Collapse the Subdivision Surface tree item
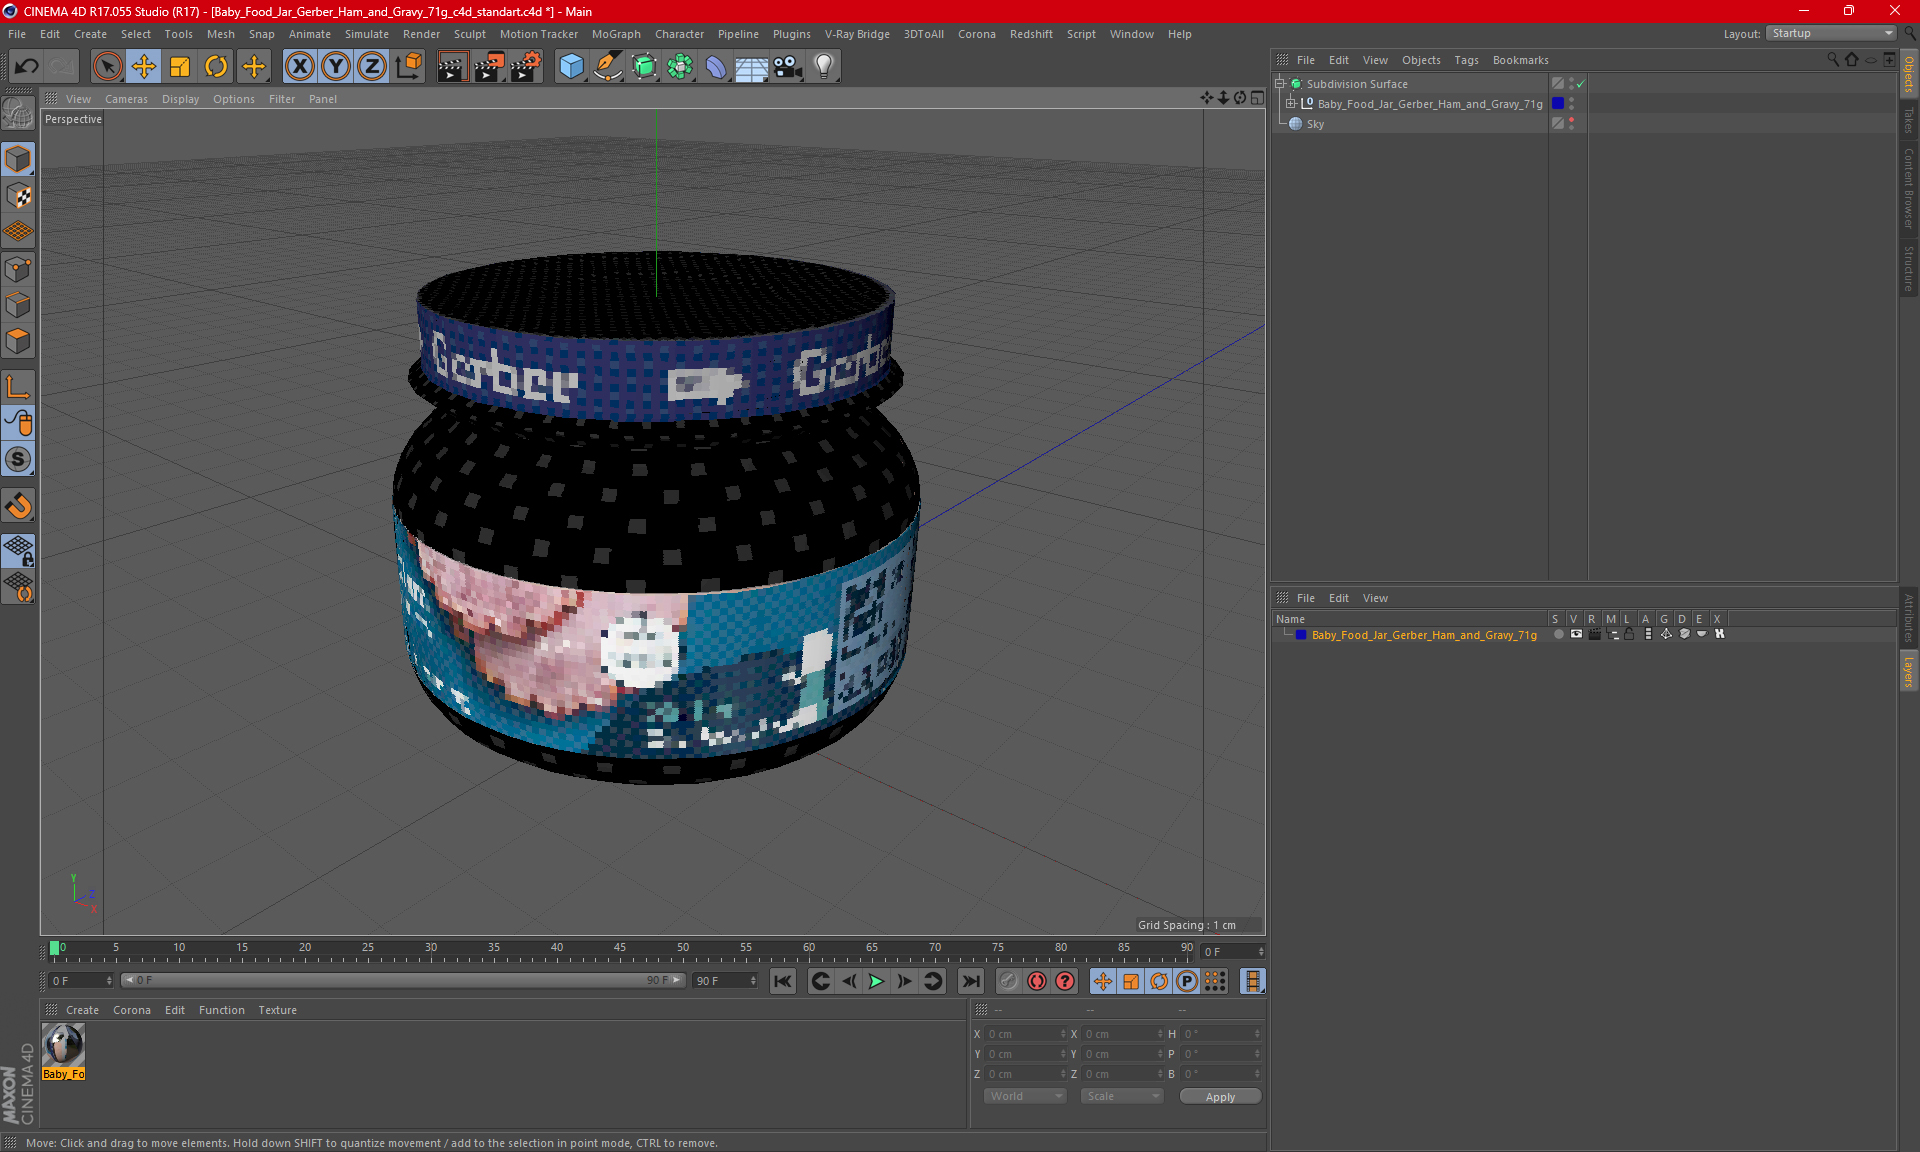Screen dimensions: 1920x1152 tap(1279, 84)
